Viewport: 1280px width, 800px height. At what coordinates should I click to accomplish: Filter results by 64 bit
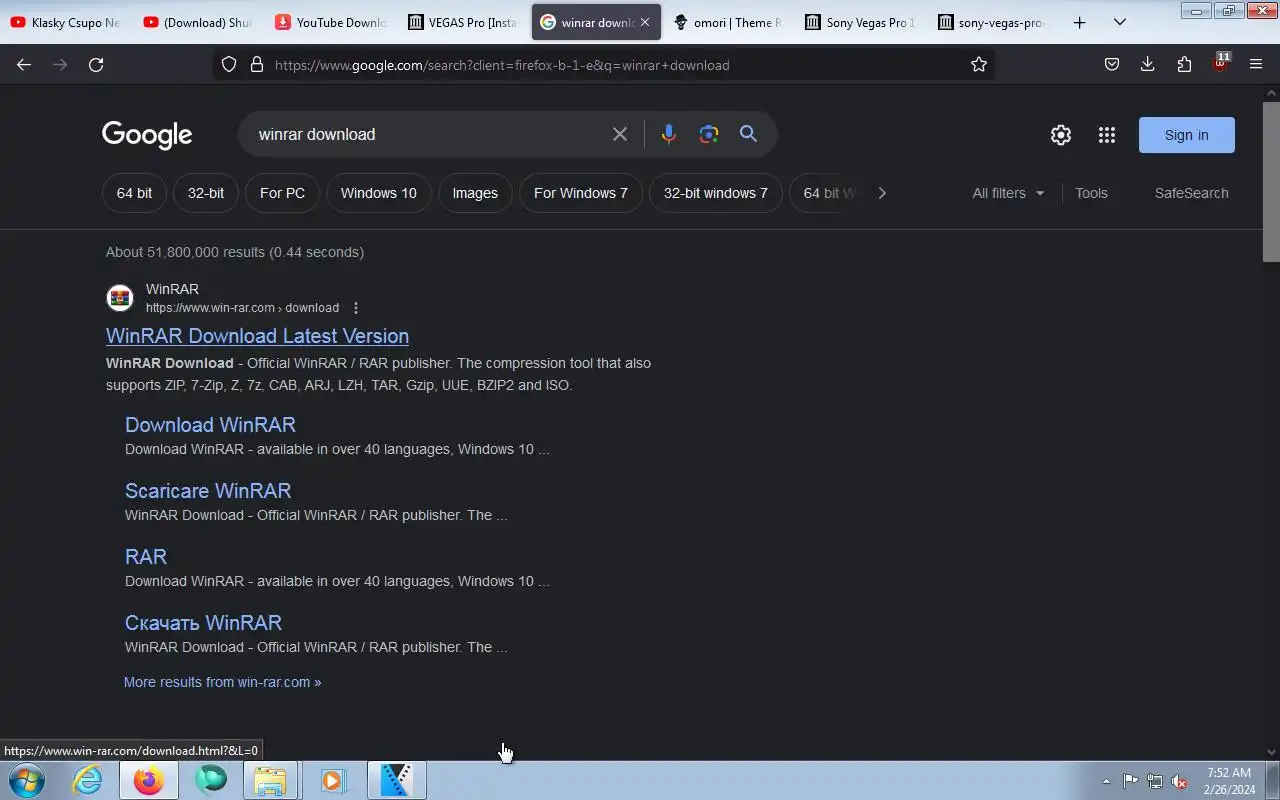(x=134, y=193)
